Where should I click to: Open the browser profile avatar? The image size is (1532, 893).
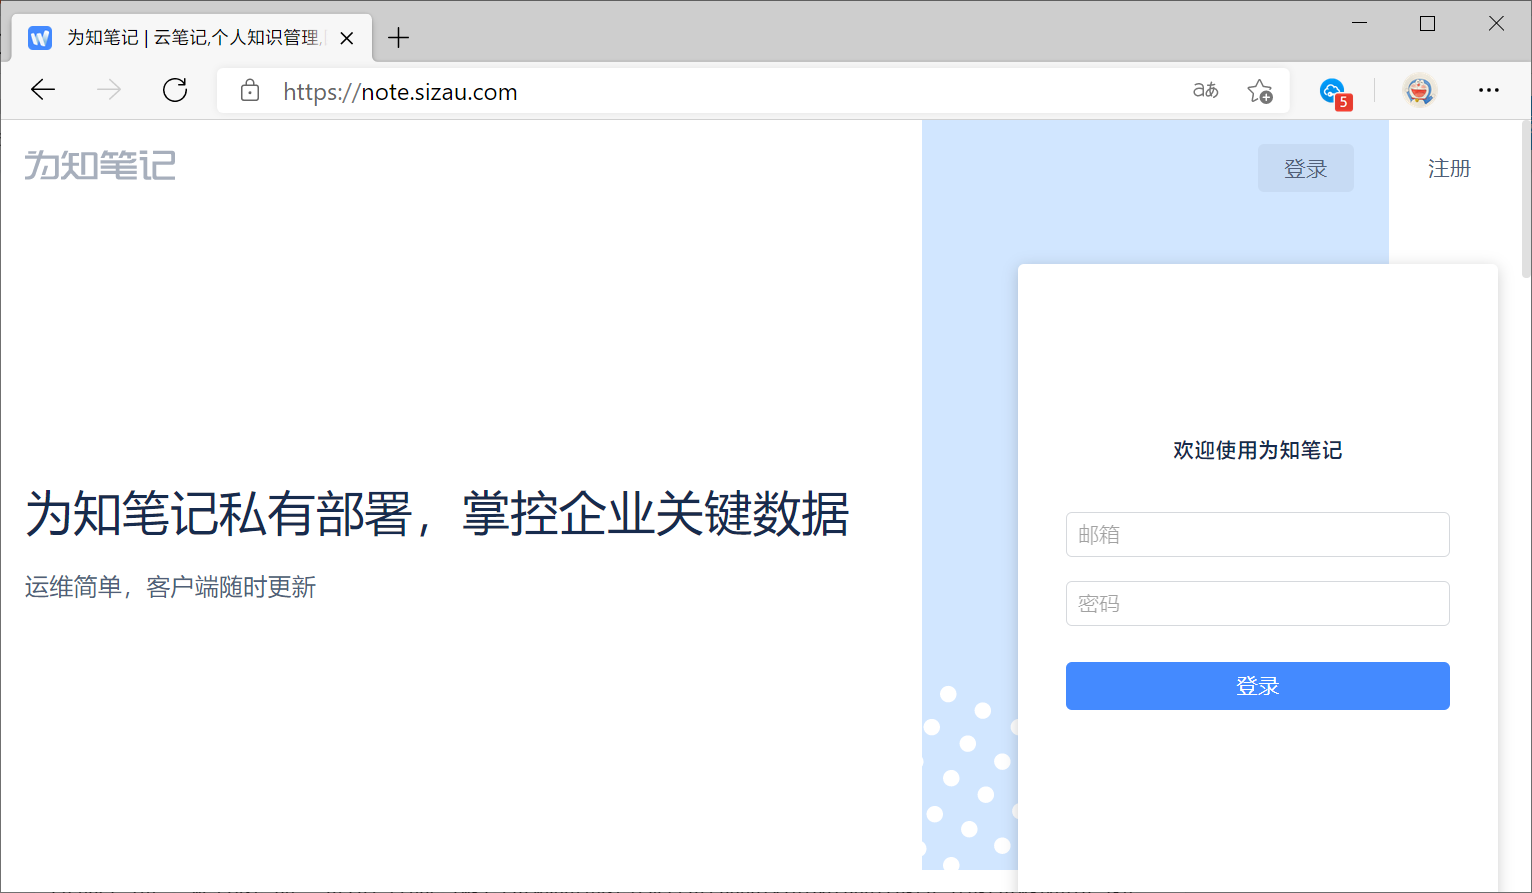click(1419, 91)
